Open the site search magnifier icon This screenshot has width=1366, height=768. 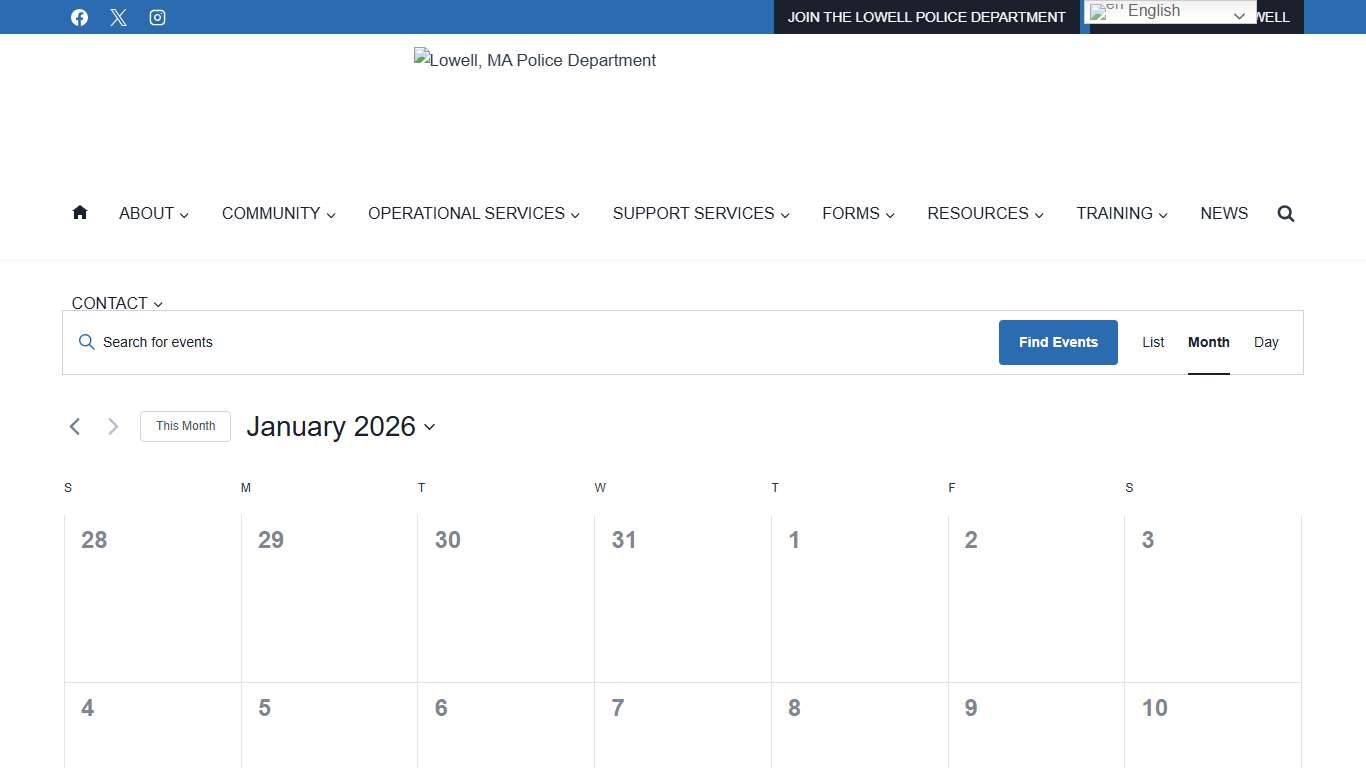point(1286,213)
